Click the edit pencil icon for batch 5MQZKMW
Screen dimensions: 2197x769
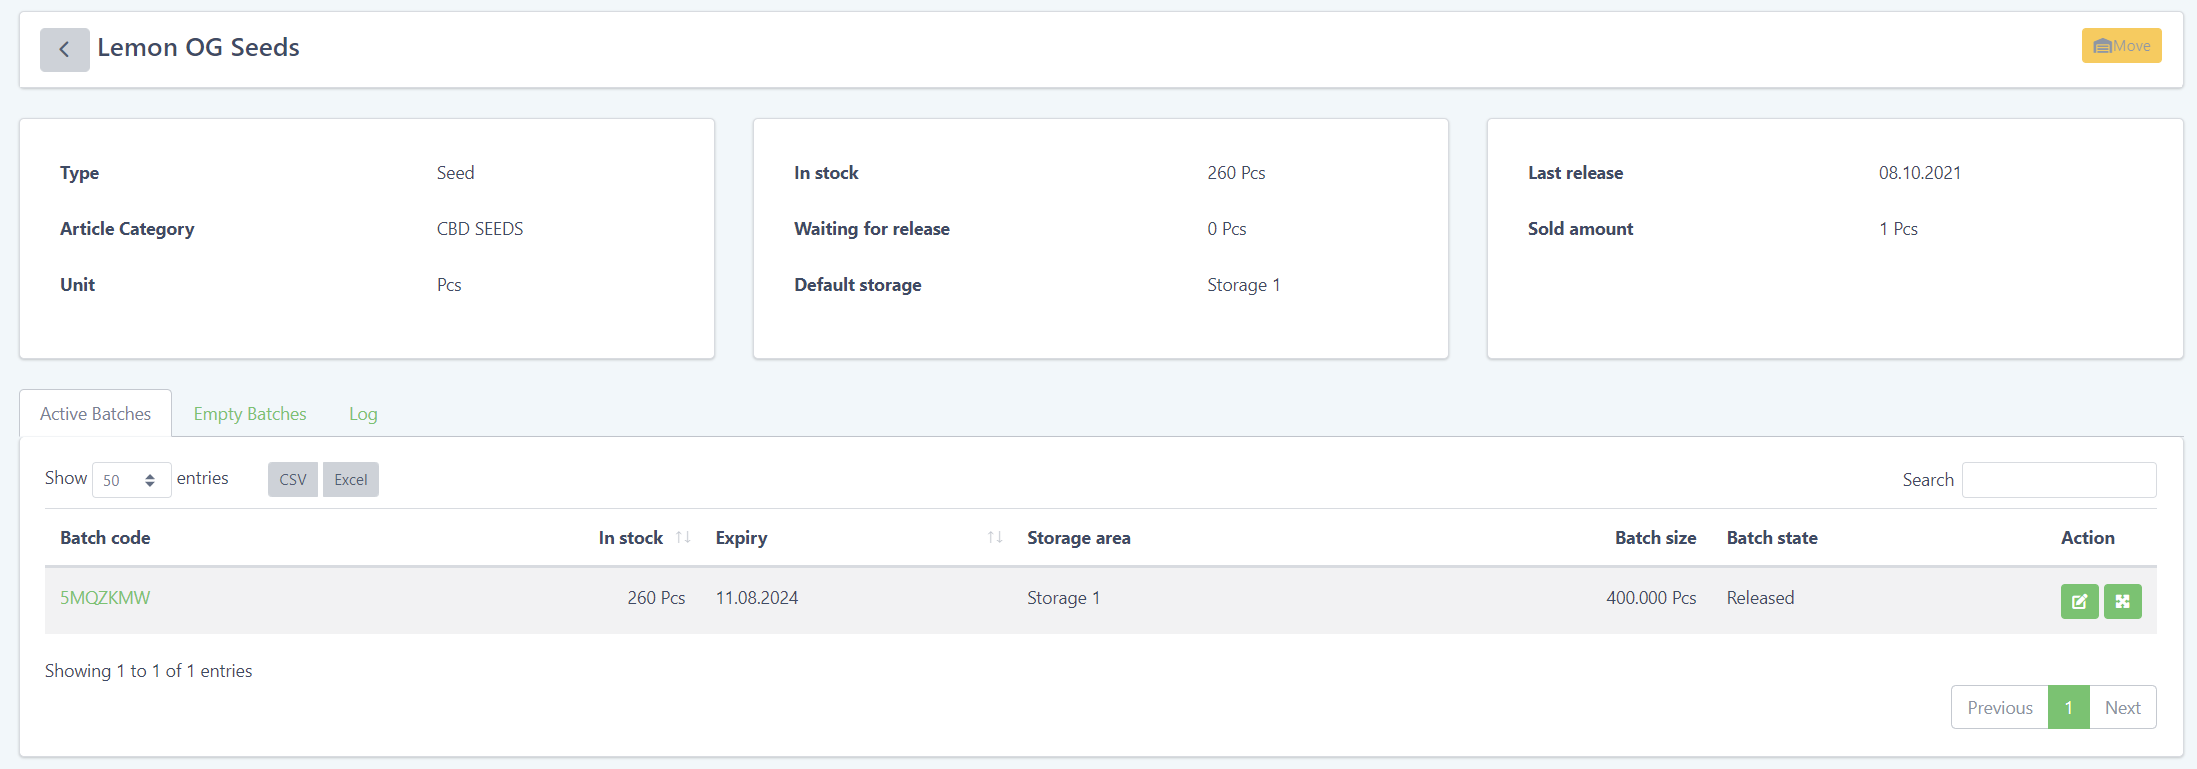click(x=2079, y=601)
